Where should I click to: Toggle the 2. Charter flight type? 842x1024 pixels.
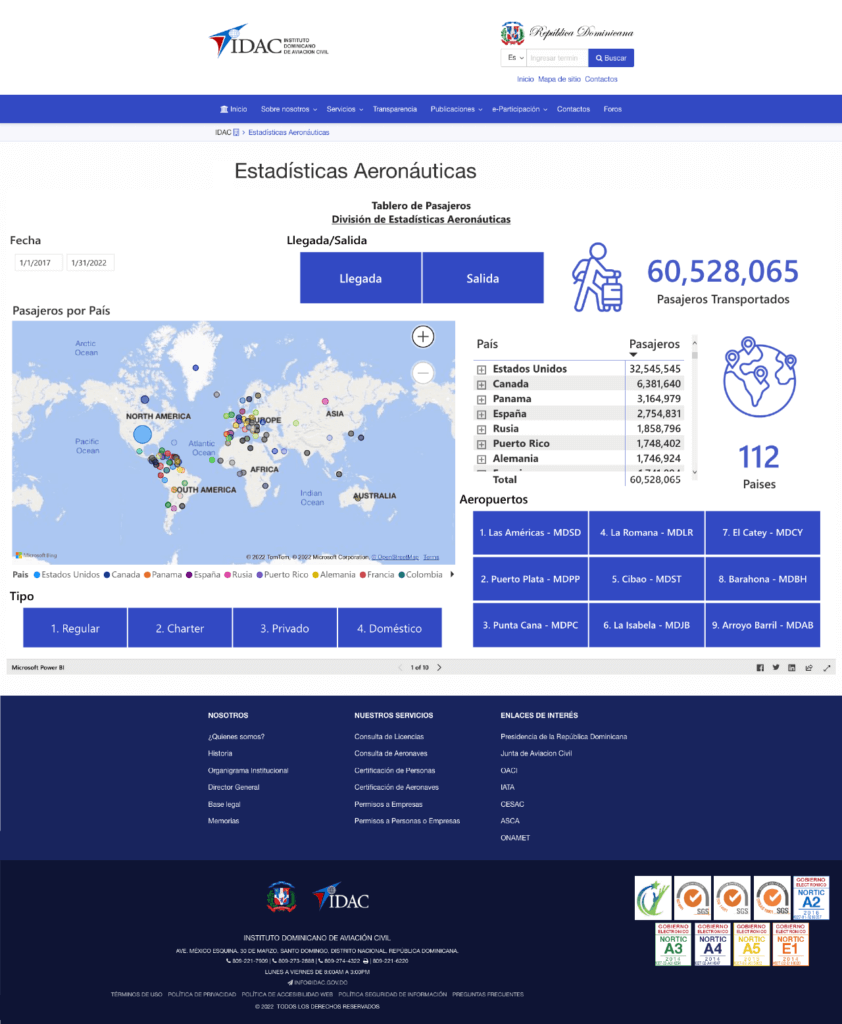pyautogui.click(x=180, y=628)
